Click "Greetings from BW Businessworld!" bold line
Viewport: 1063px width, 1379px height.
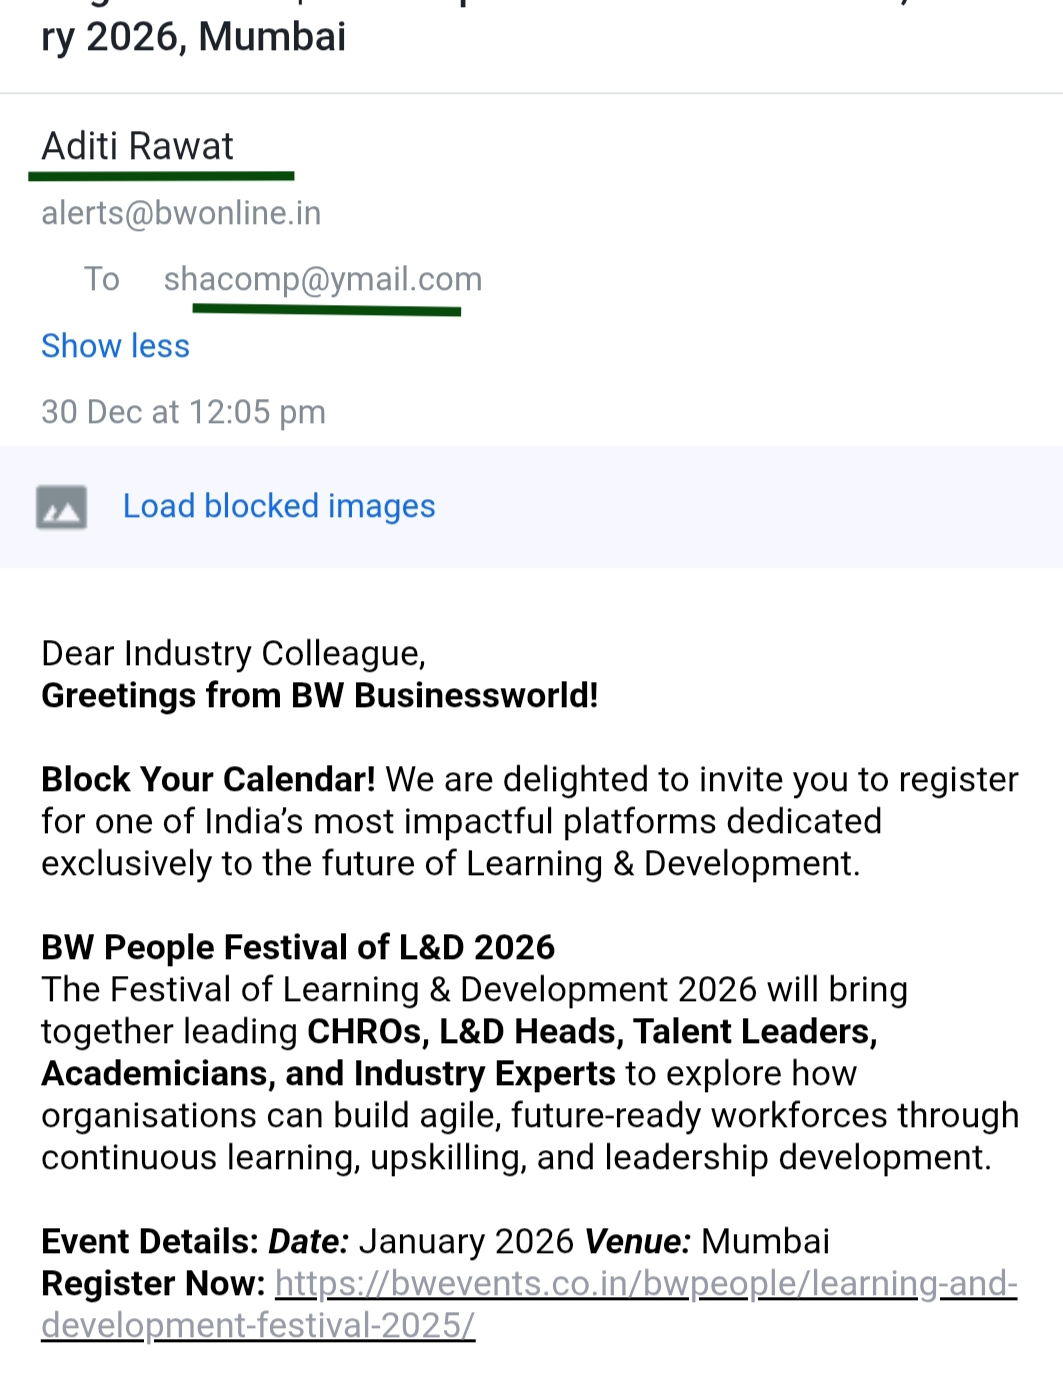pos(319,696)
